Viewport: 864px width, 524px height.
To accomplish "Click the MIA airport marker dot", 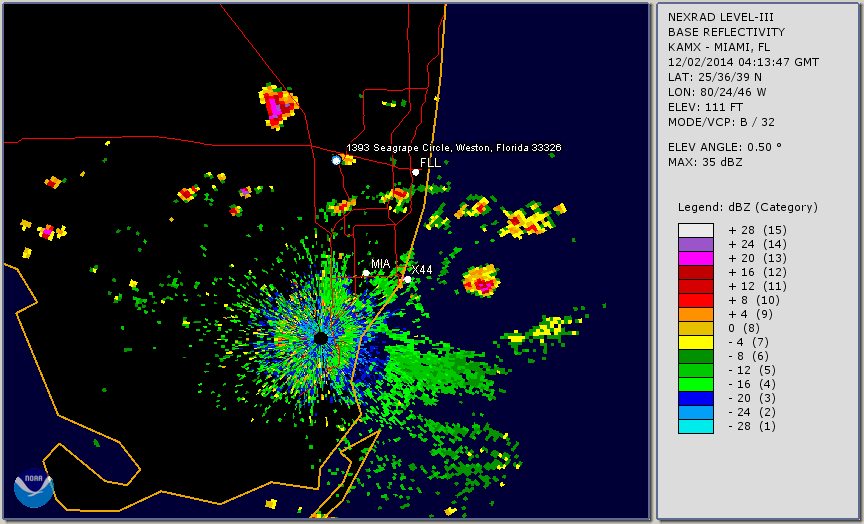I will [366, 273].
